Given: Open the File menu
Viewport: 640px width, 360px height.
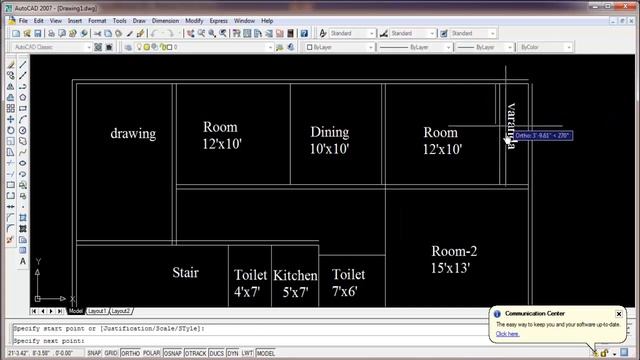Looking at the screenshot, I should click(23, 21).
